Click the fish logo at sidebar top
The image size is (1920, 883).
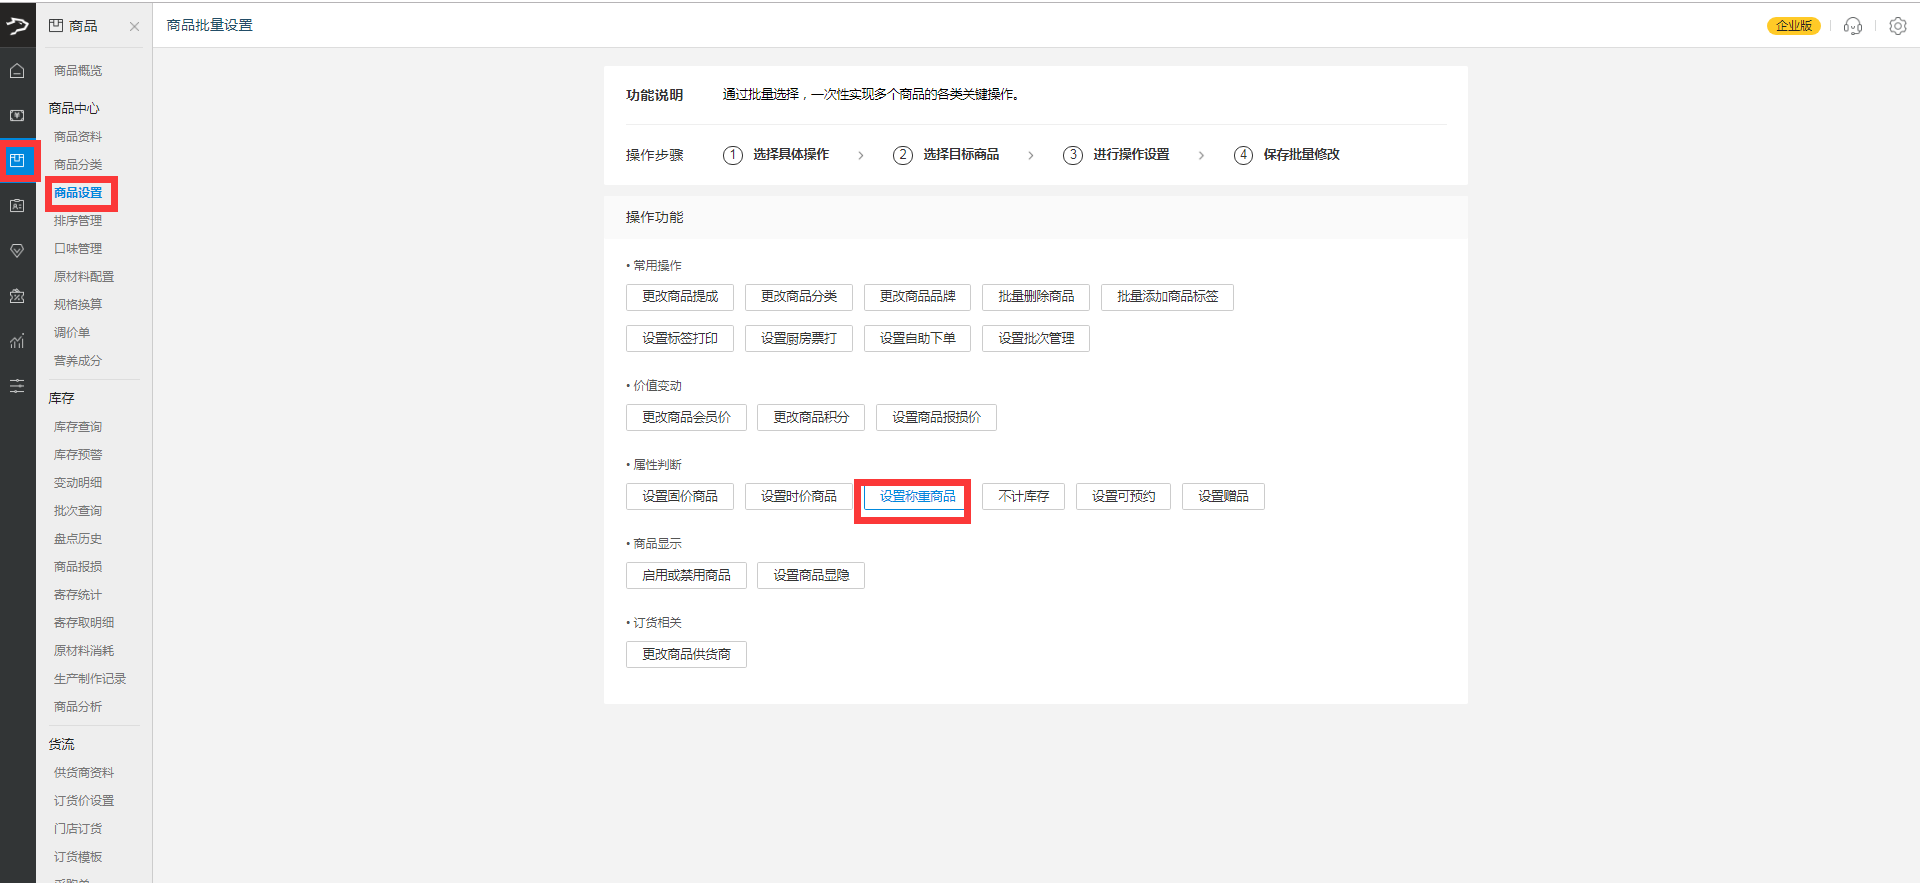pyautogui.click(x=17, y=25)
